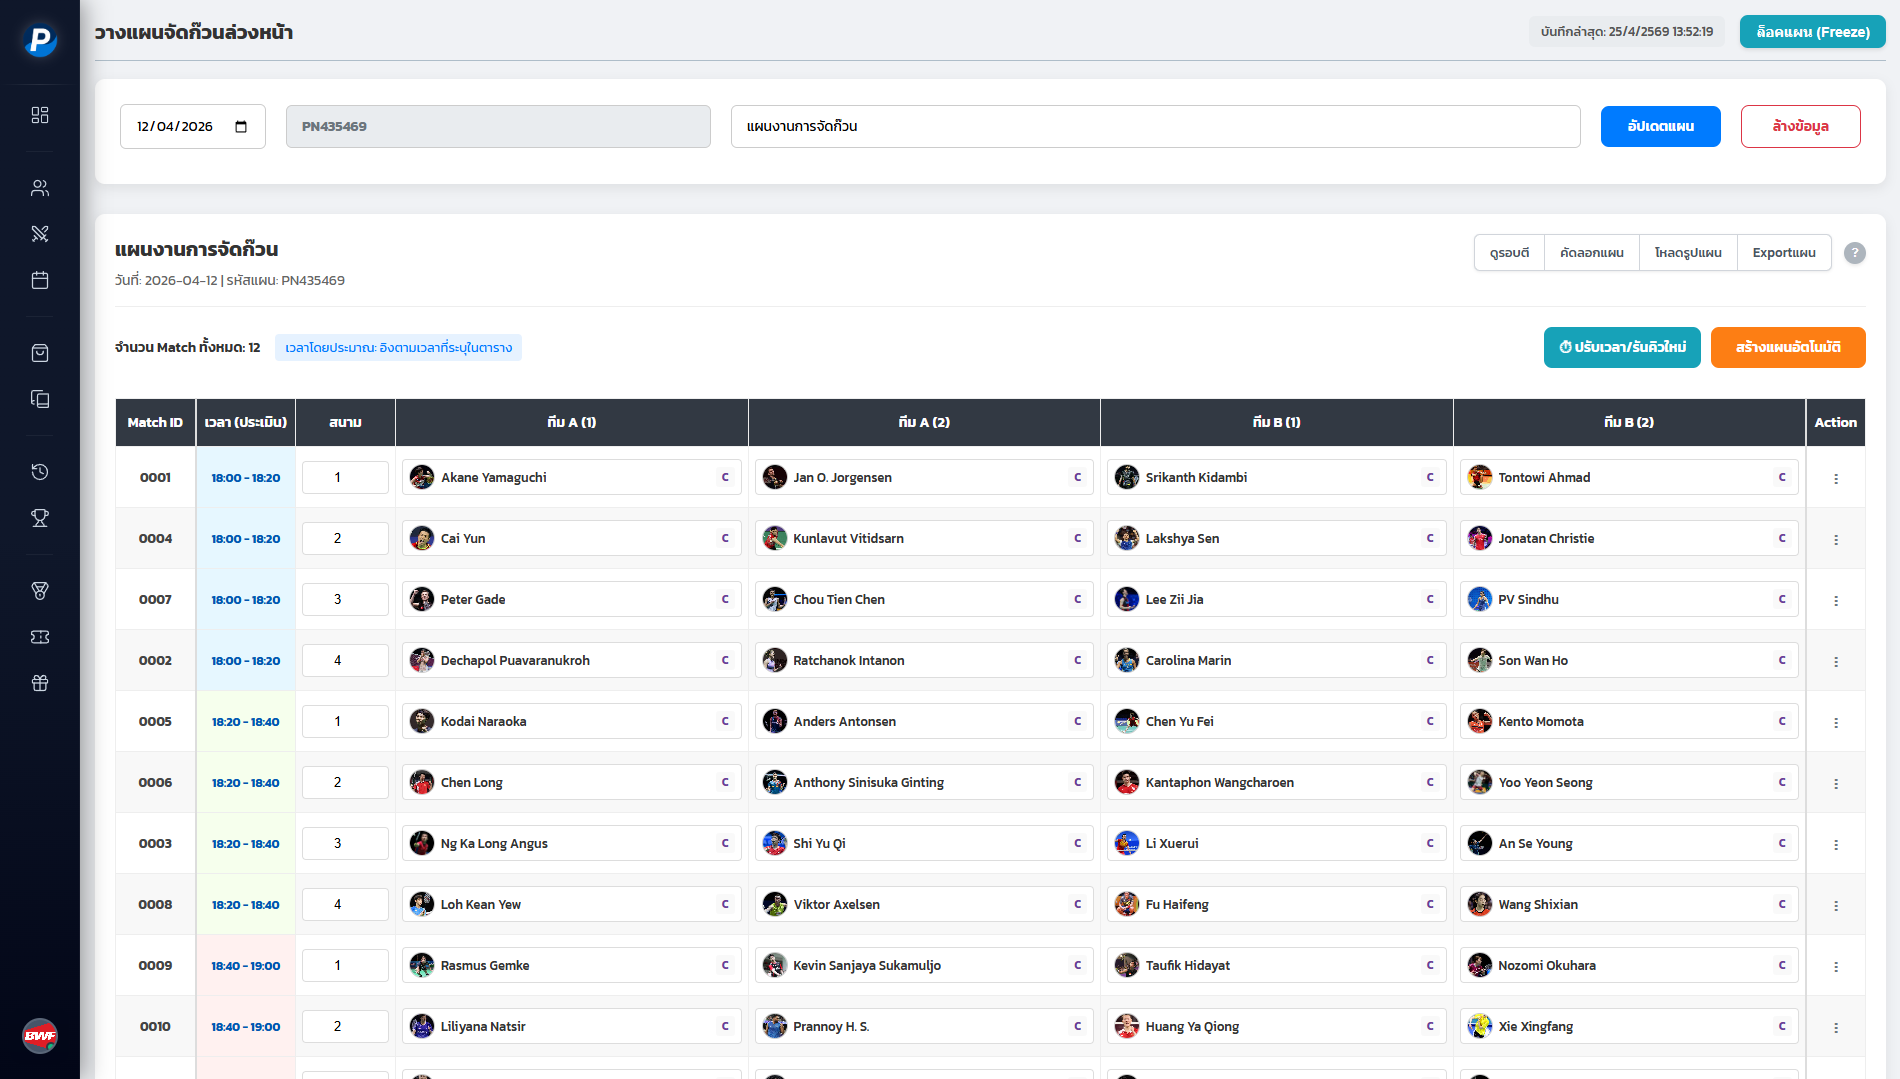The width and height of the screenshot is (1900, 1079).
Task: Clear Akane Yamaguchi with the C button
Action: (725, 478)
